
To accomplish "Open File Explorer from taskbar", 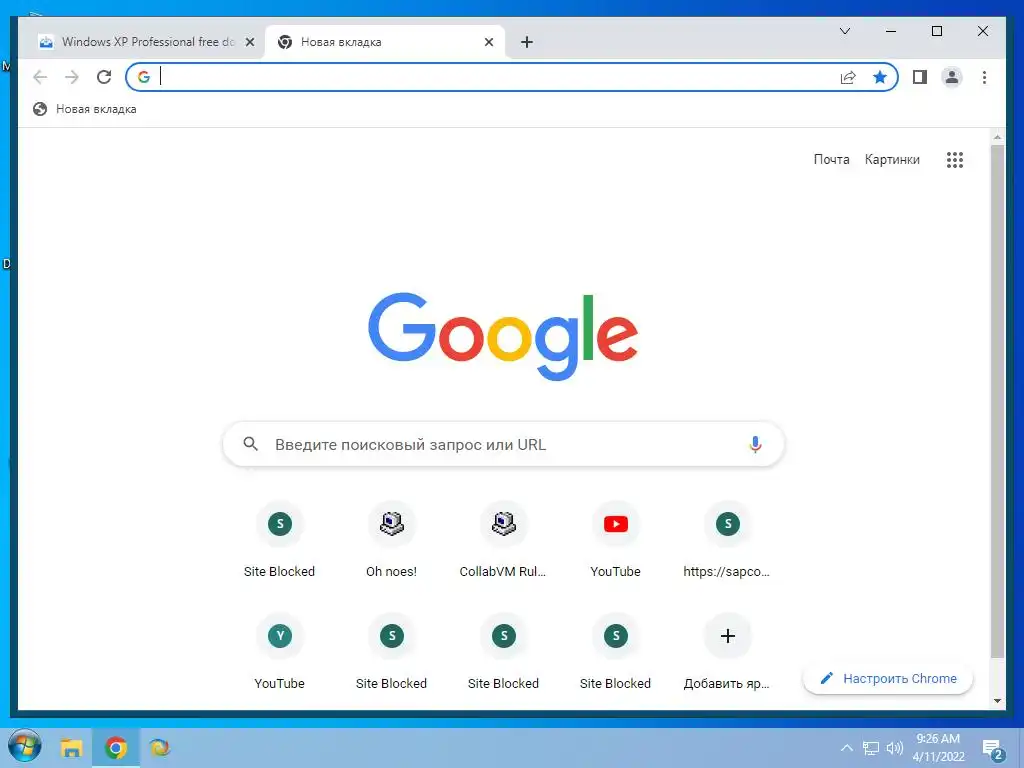I will tap(71, 747).
